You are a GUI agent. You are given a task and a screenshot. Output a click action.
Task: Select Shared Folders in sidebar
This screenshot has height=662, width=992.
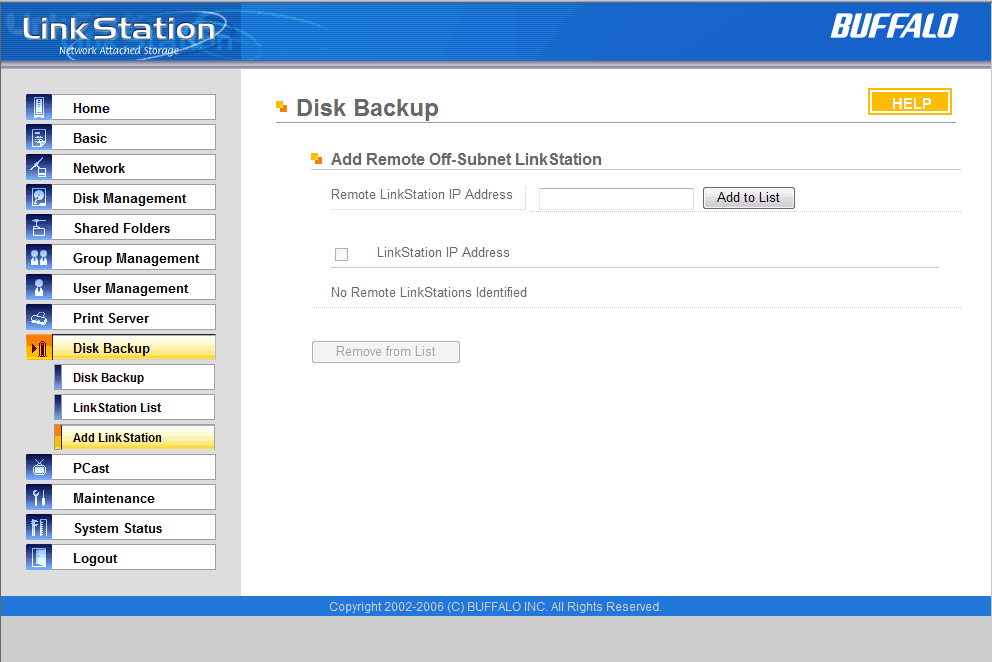coord(133,228)
